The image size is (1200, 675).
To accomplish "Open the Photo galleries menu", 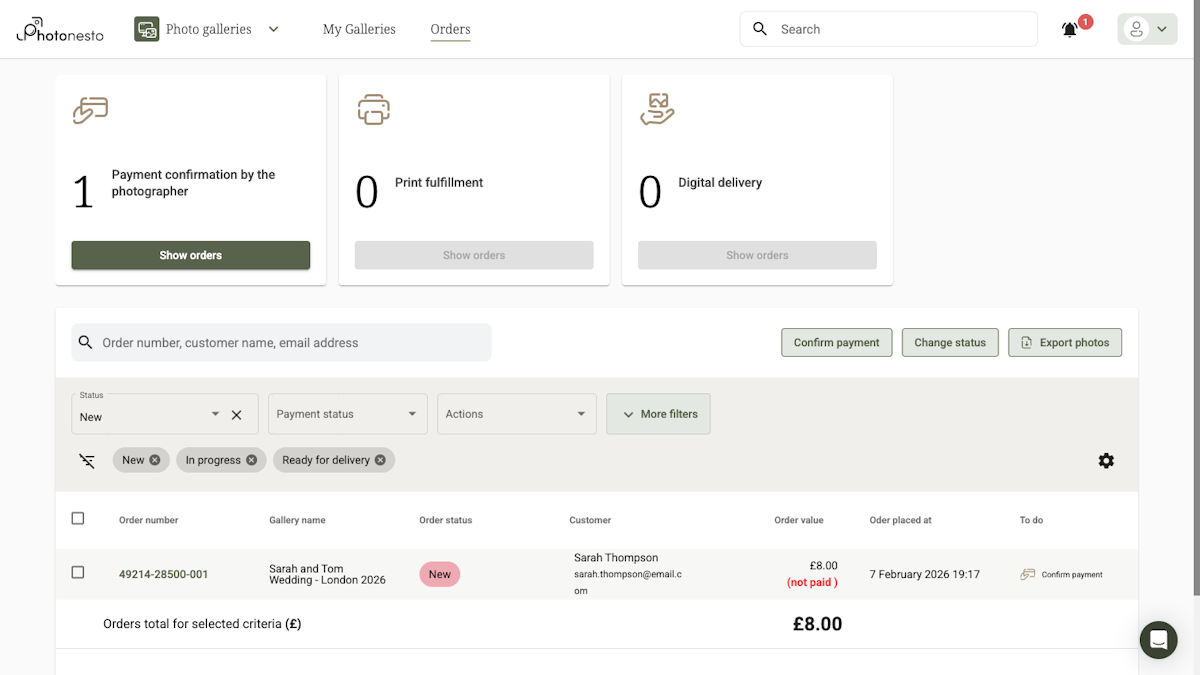I will coord(207,30).
